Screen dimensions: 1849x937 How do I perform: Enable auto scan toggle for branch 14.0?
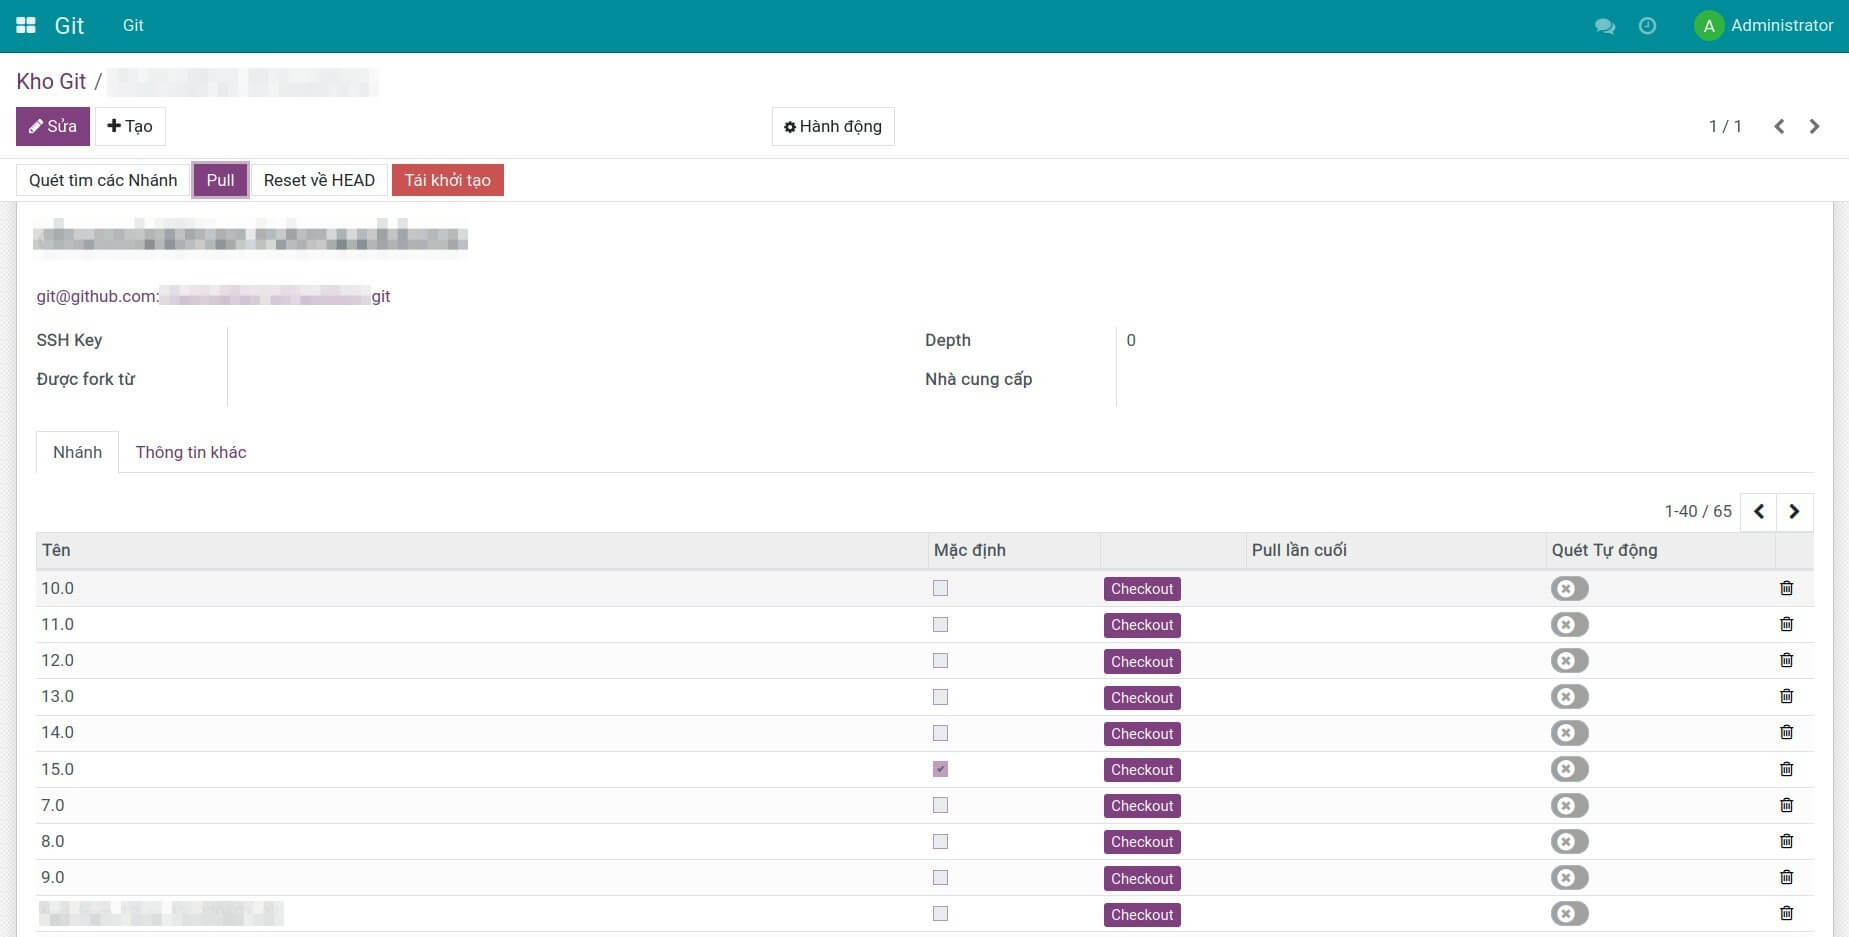coord(1569,733)
